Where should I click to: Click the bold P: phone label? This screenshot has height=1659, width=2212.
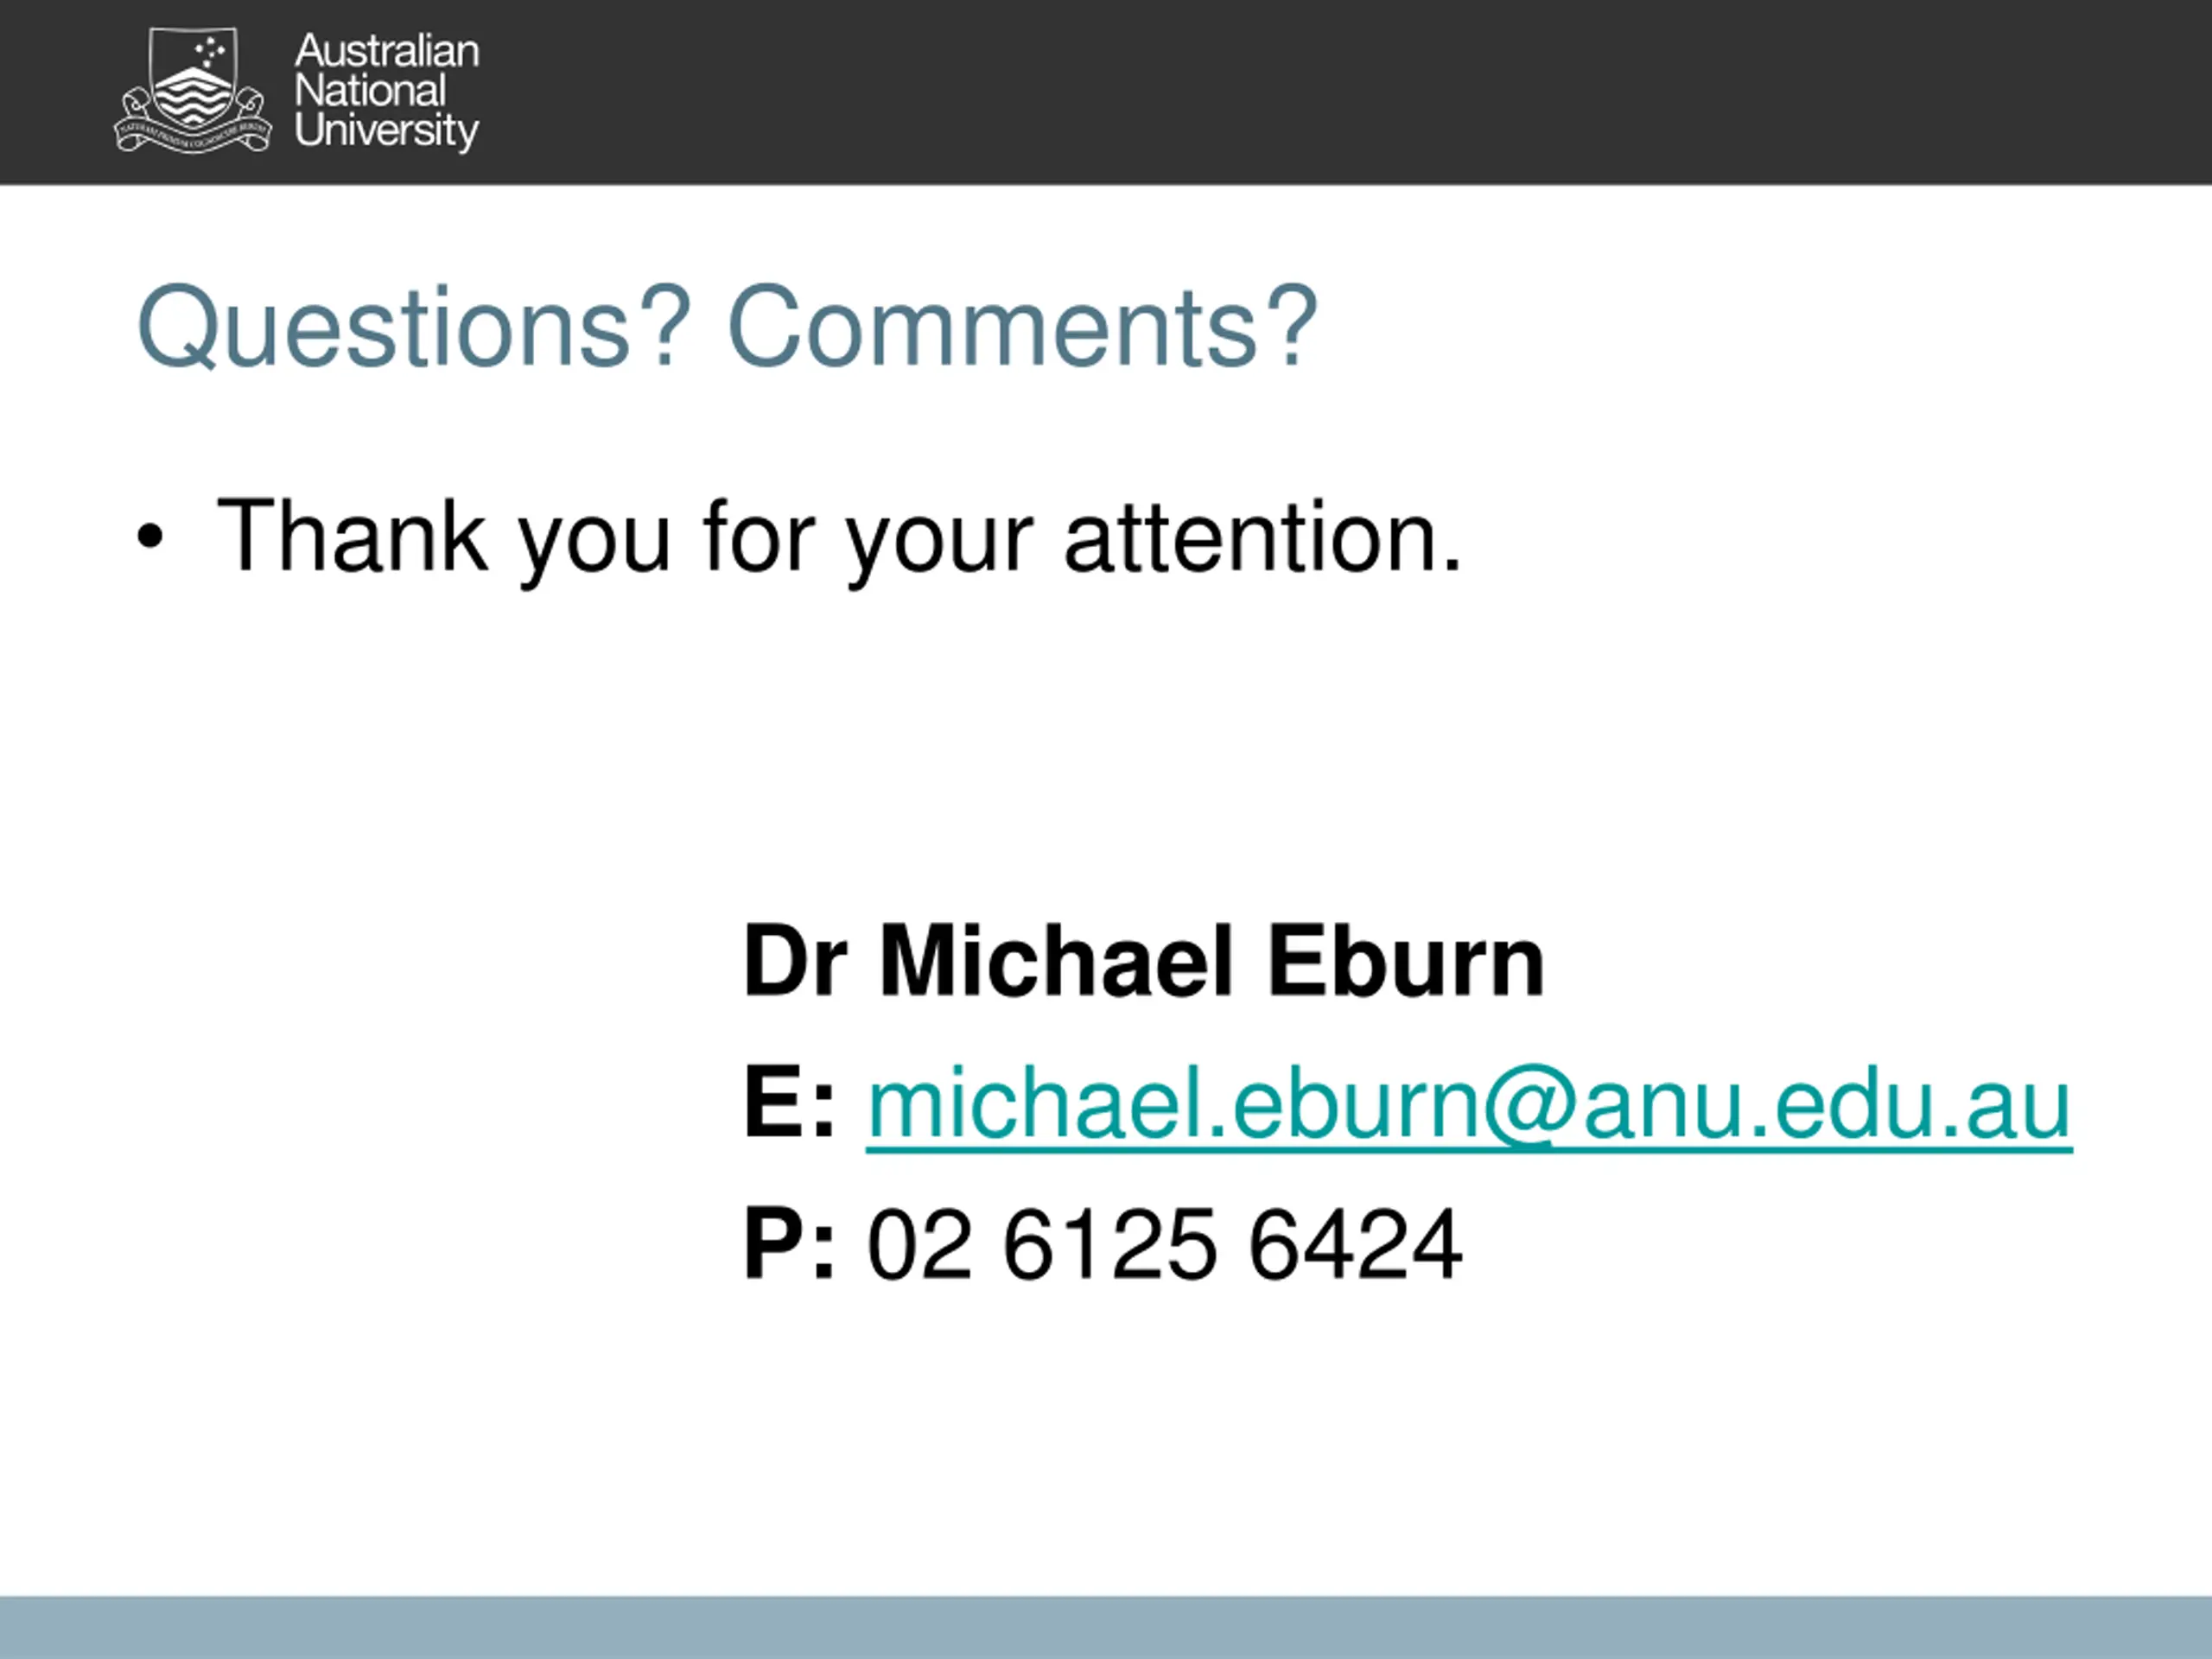(789, 1245)
